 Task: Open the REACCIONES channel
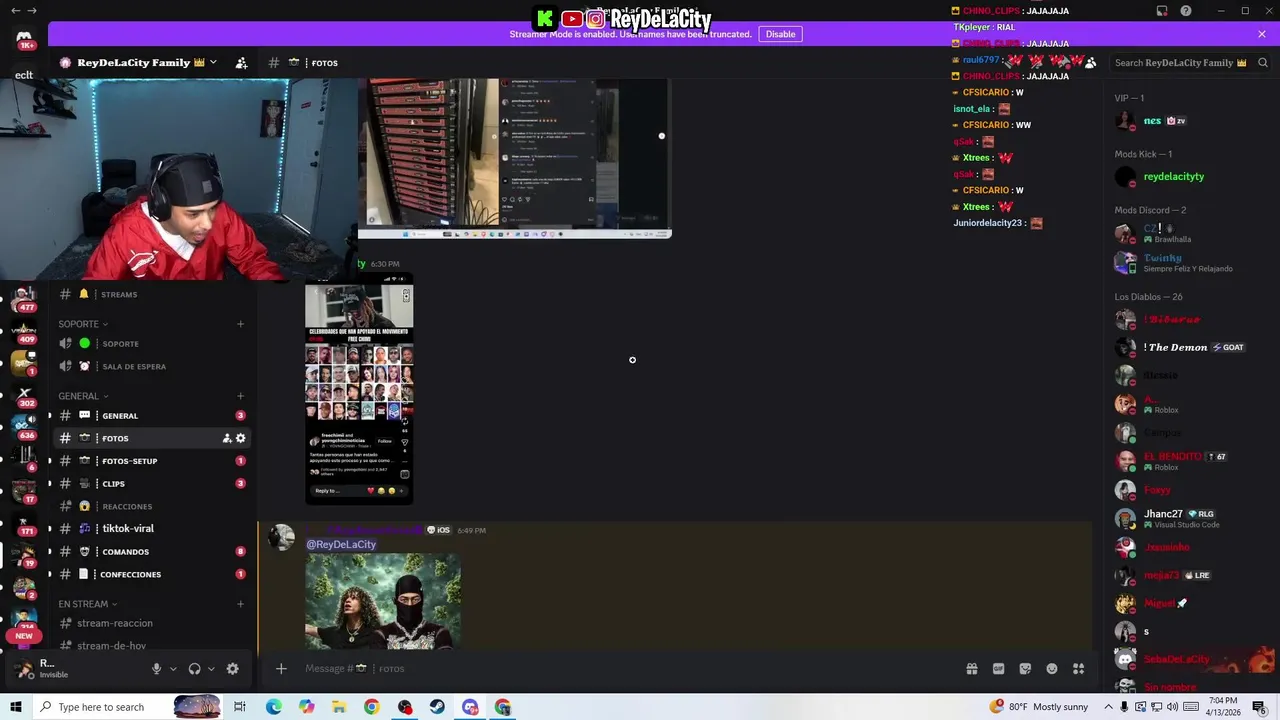click(152, 506)
